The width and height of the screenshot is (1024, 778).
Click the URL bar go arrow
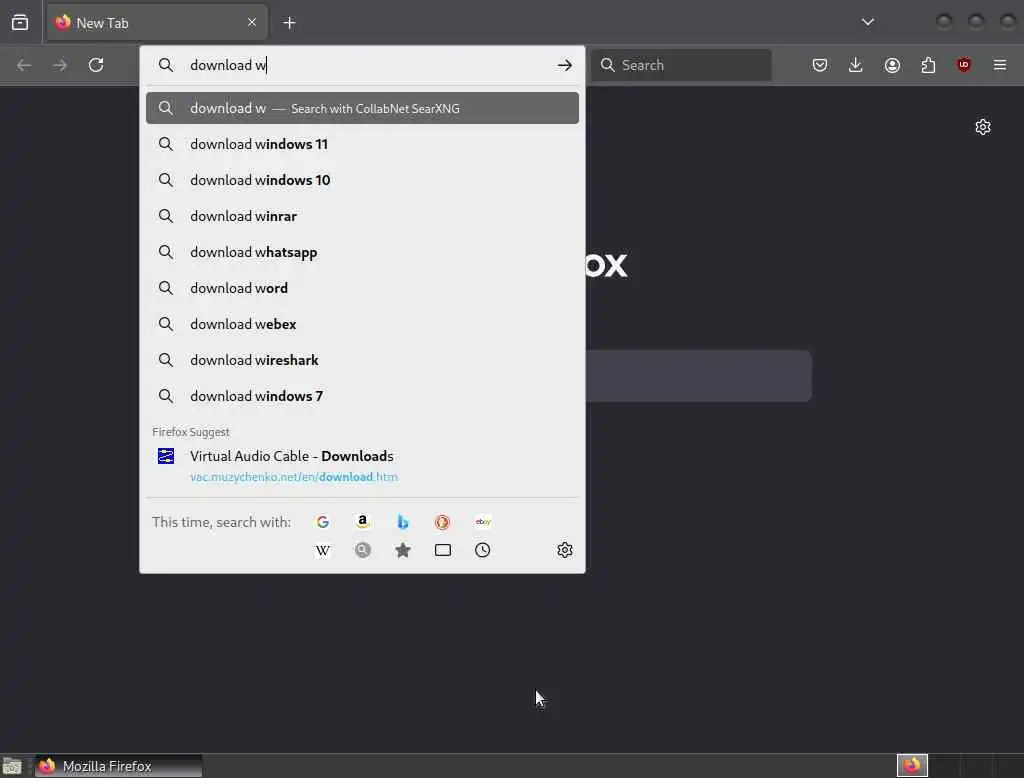coord(564,65)
